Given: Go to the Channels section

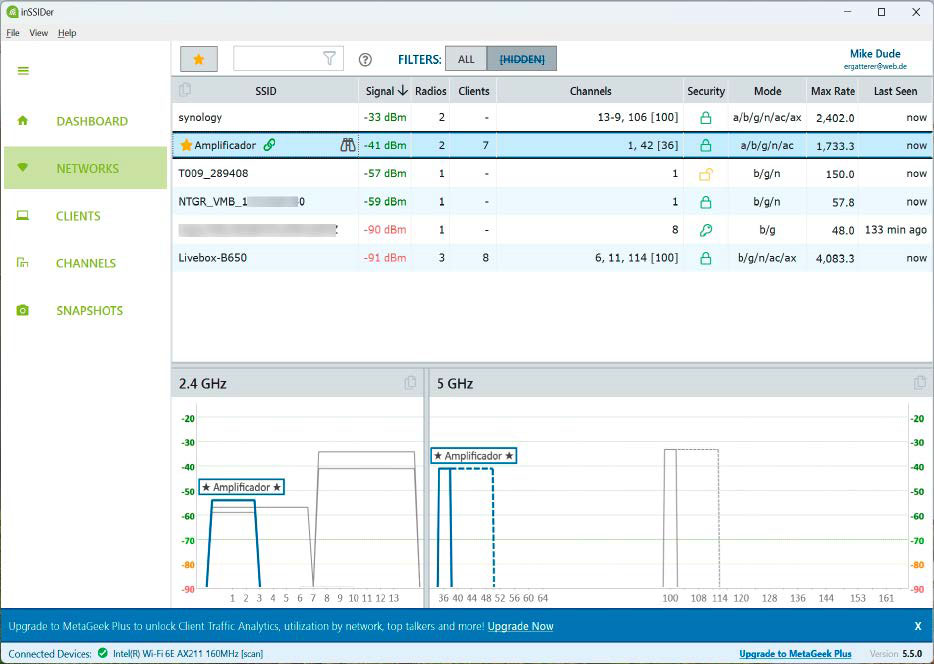Looking at the screenshot, I should click(85, 263).
